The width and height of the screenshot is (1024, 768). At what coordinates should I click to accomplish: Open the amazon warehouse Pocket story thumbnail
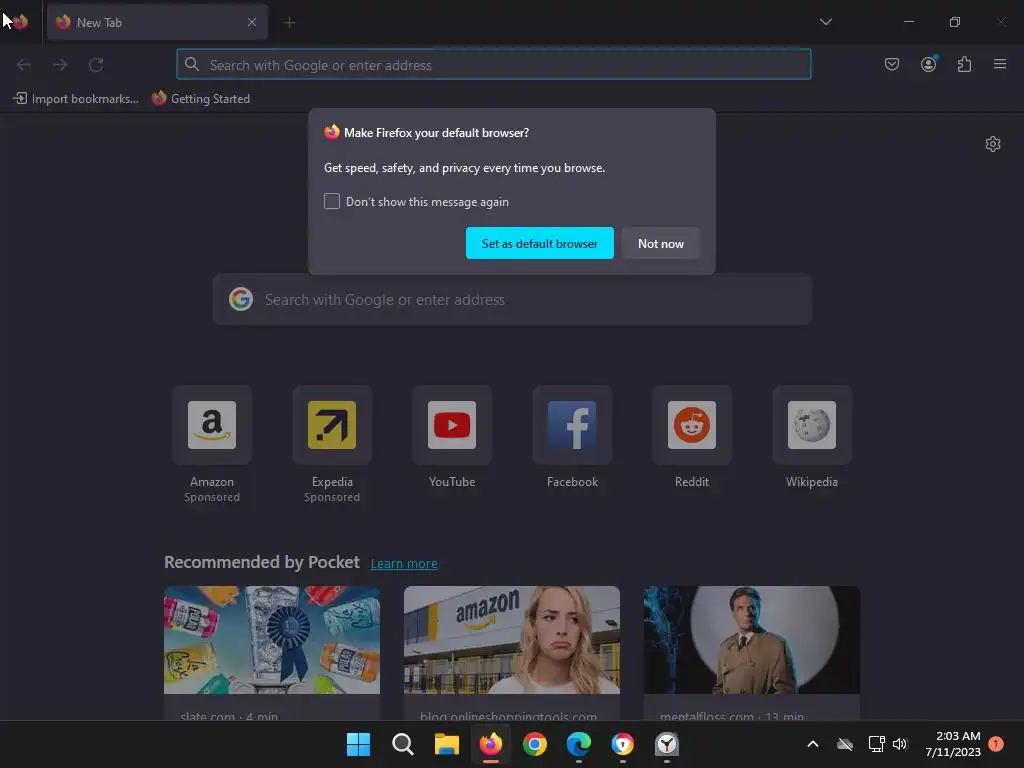pyautogui.click(x=511, y=640)
